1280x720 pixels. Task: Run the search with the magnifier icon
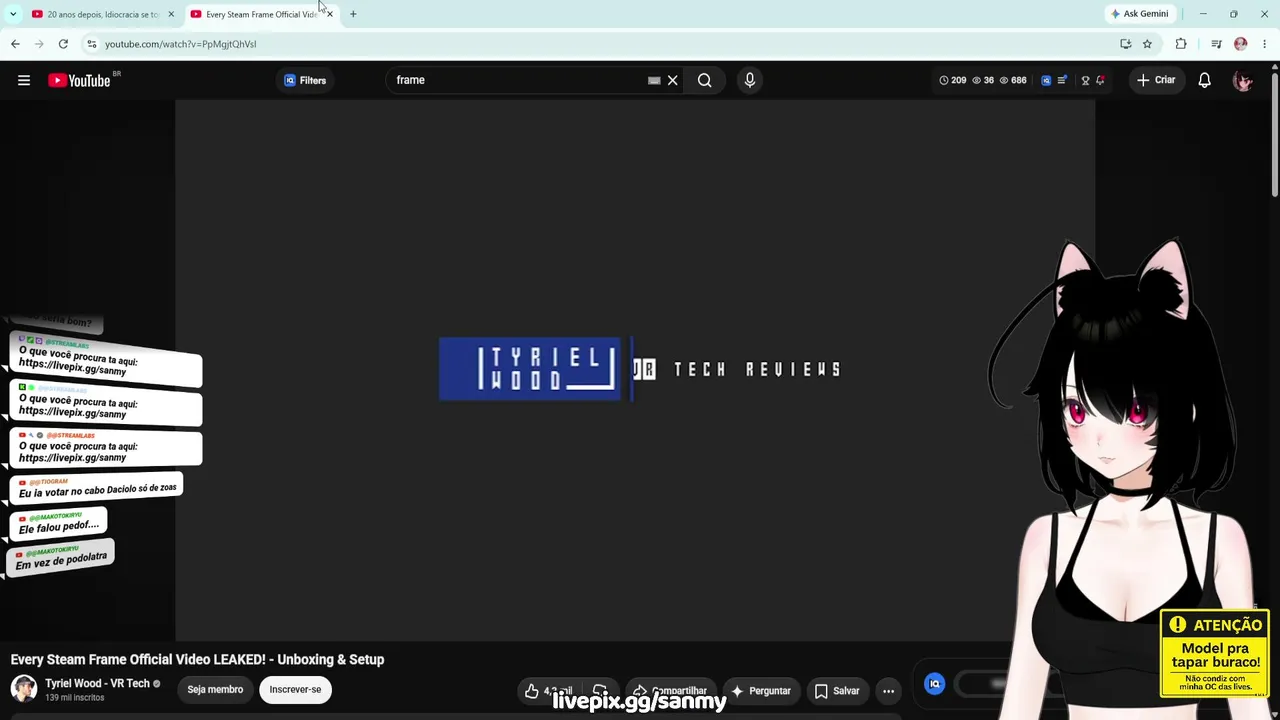tap(705, 80)
